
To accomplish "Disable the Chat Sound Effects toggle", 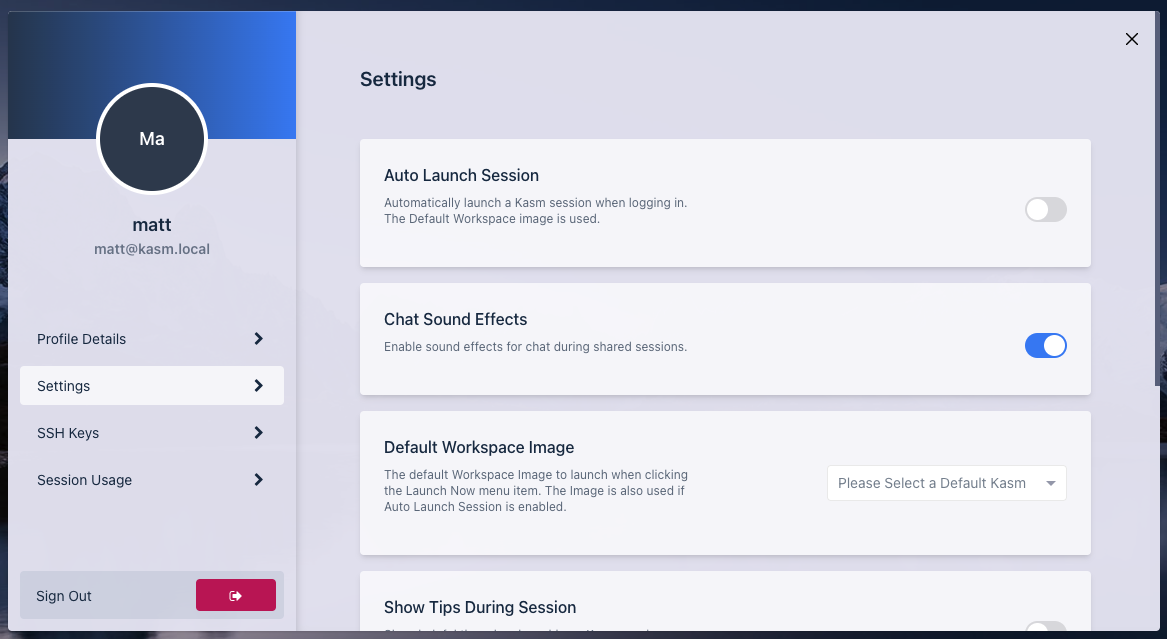I will pos(1045,346).
